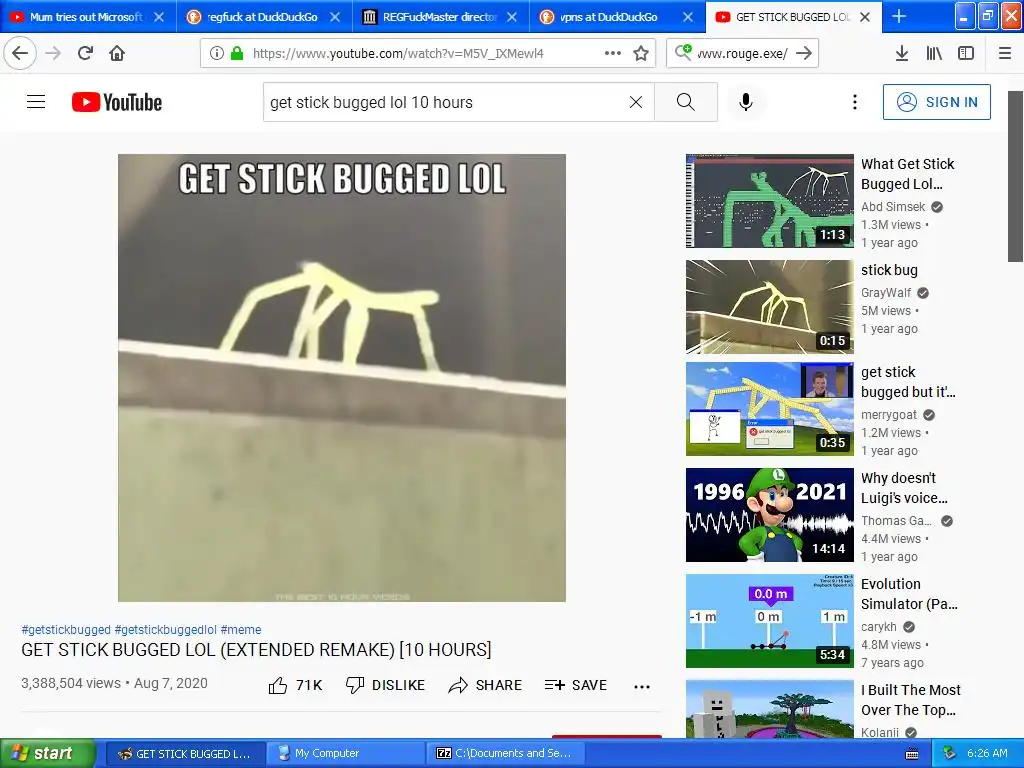This screenshot has height=768, width=1024.
Task: Switch to the 'Mum tries out Microsoft' tab
Action: [88, 17]
